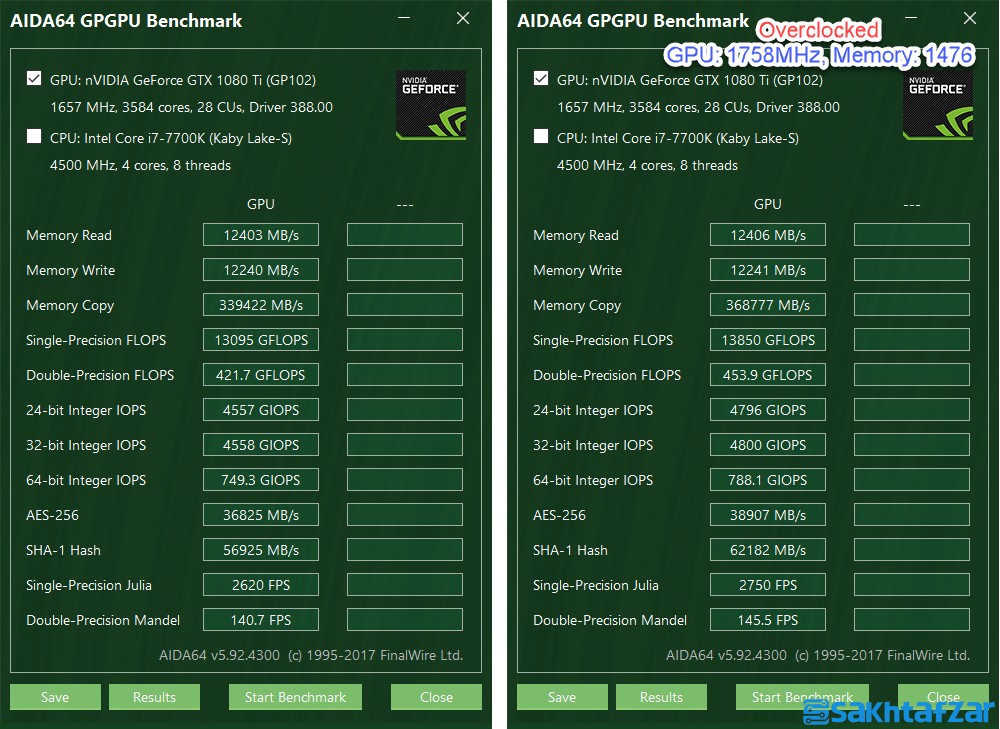Screen dimensions: 1000x729
Task: Start Benchmark in the left window
Action: [x=295, y=697]
